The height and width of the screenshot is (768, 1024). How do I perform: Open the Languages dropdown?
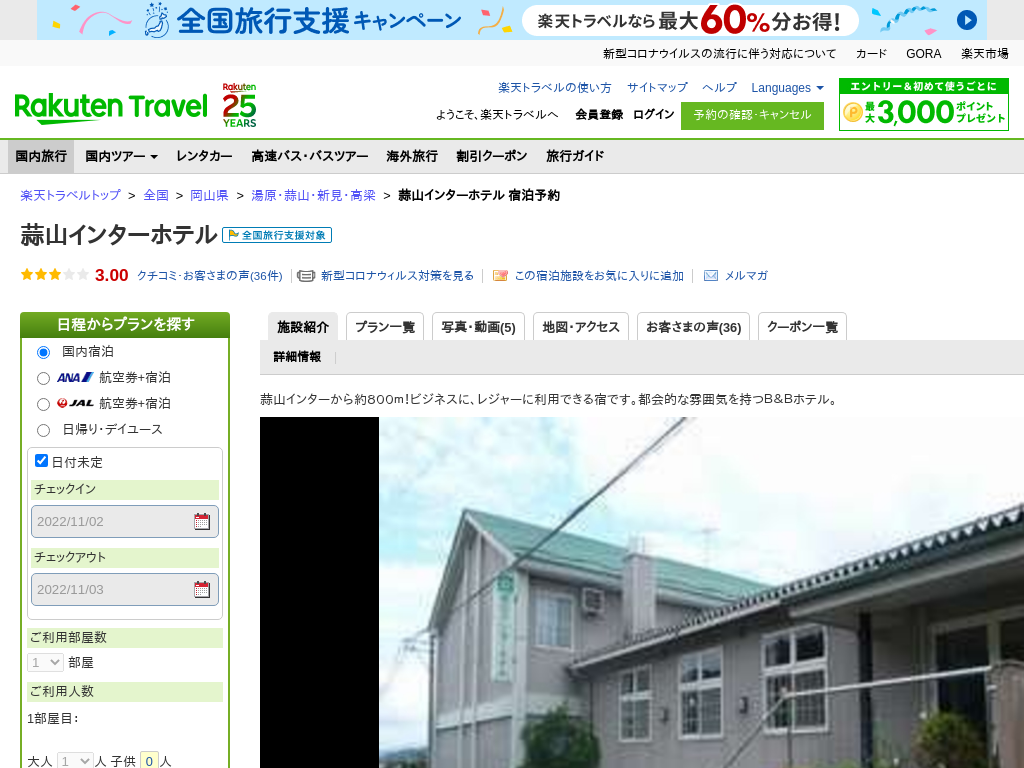[x=787, y=88]
